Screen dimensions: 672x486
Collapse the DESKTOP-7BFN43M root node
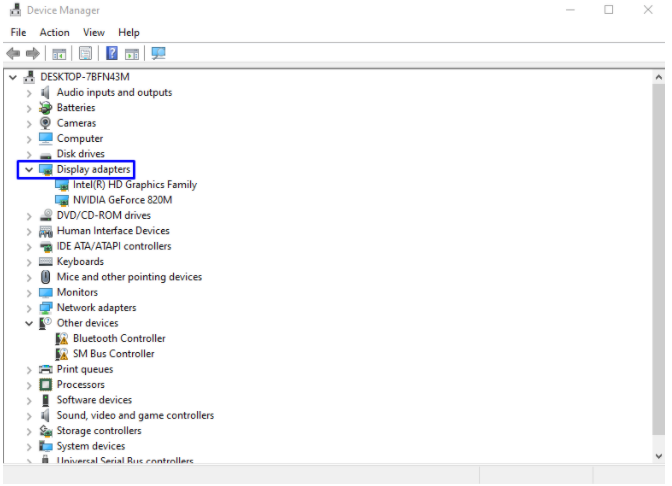pos(13,78)
